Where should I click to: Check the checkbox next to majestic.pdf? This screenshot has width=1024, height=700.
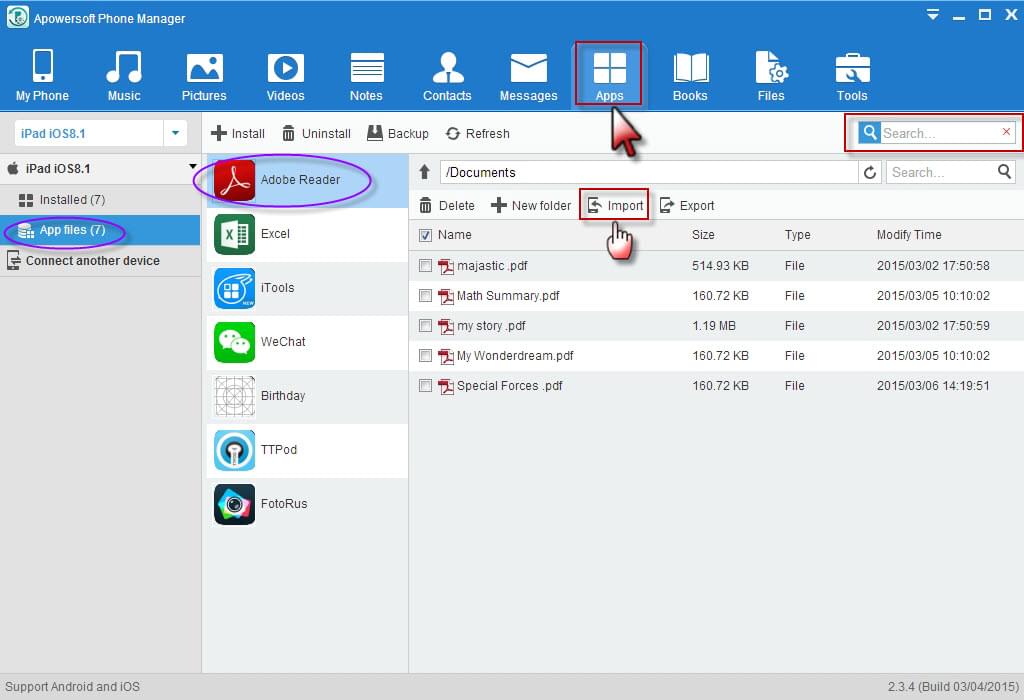pos(426,266)
